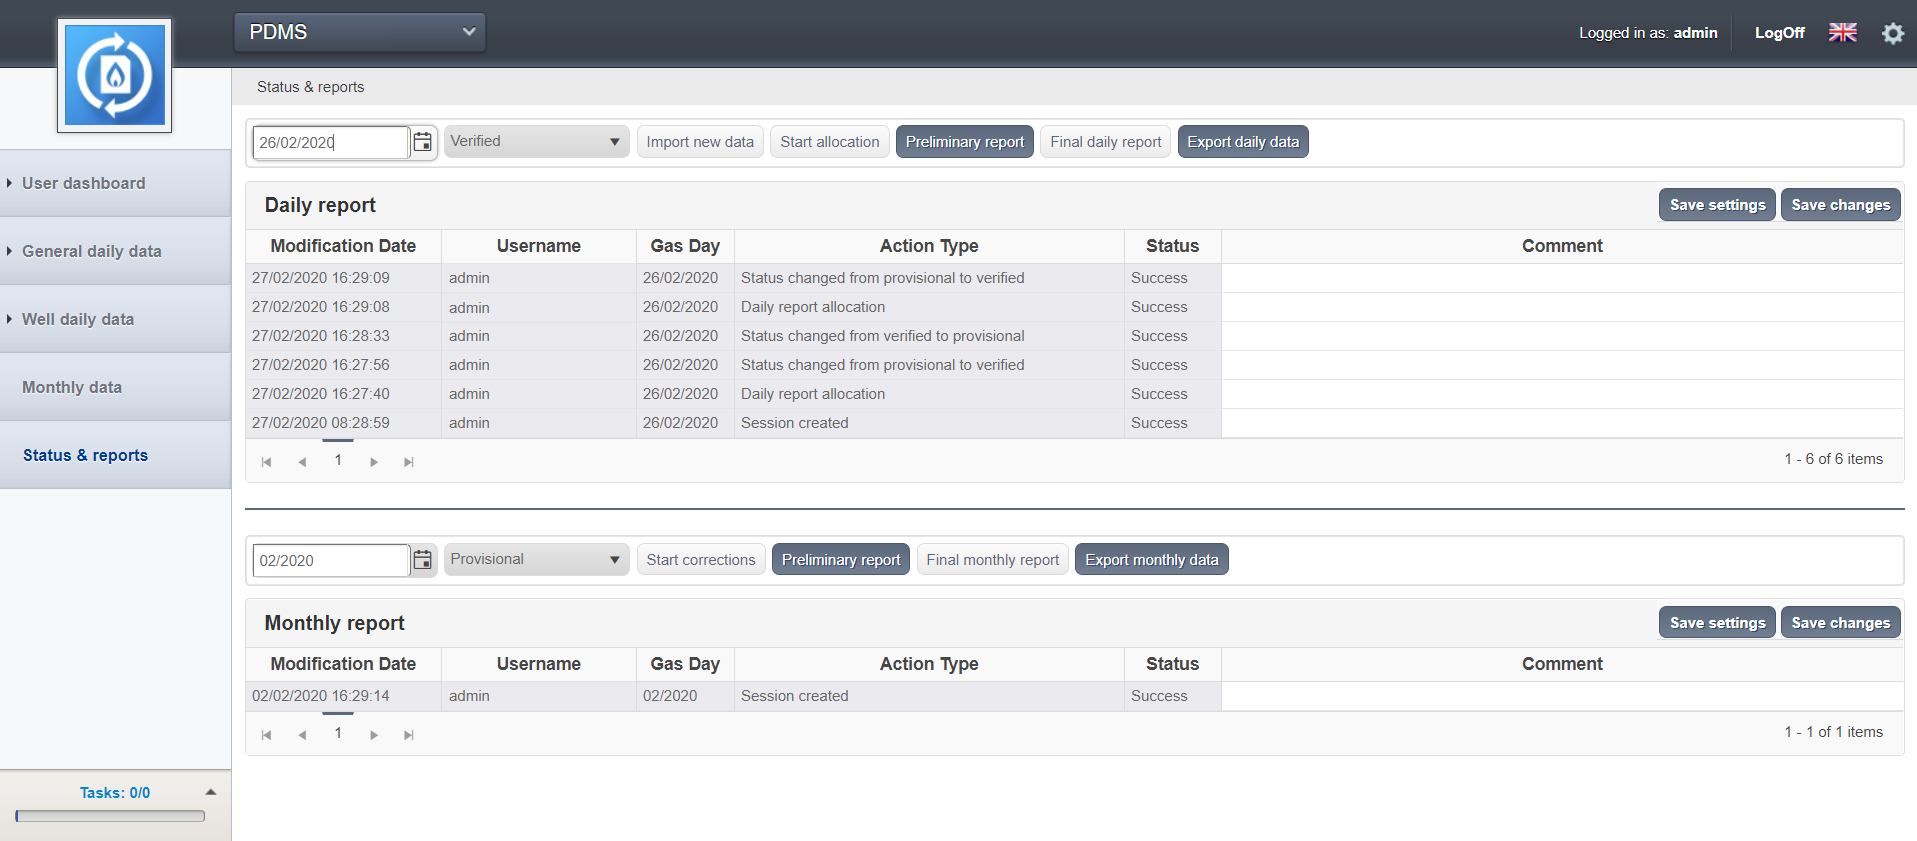Image resolution: width=1917 pixels, height=841 pixels.
Task: Go to next page of Daily report
Action: pyautogui.click(x=374, y=462)
